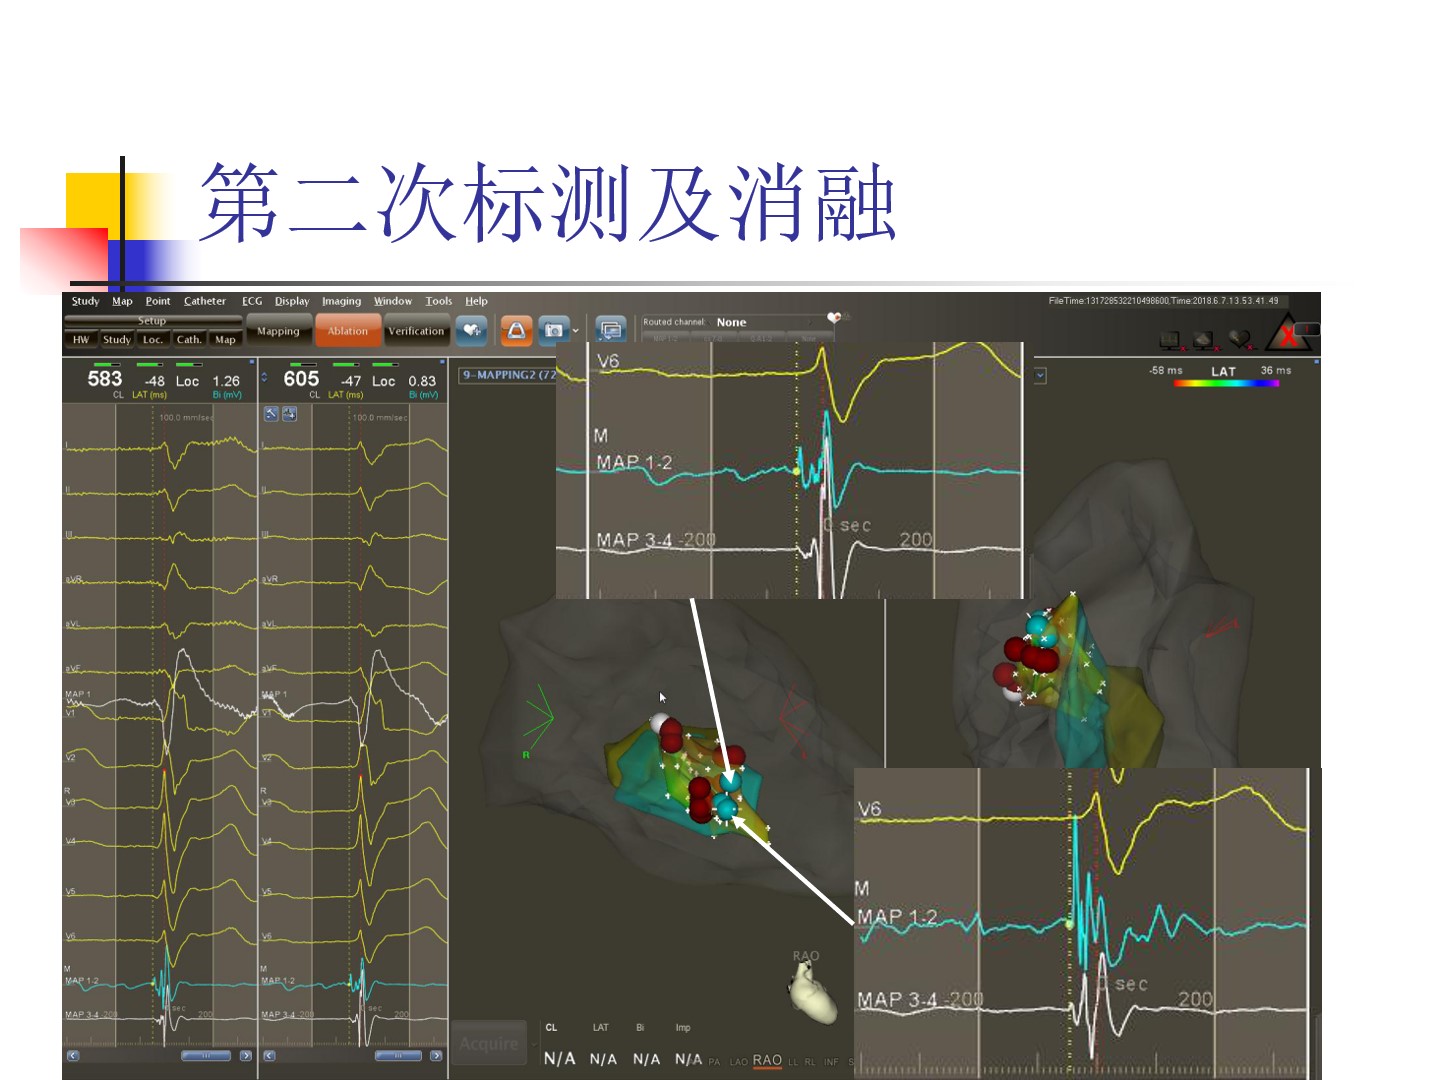
Task: Click the 36 ms LAT upper value
Action: (x=1276, y=371)
